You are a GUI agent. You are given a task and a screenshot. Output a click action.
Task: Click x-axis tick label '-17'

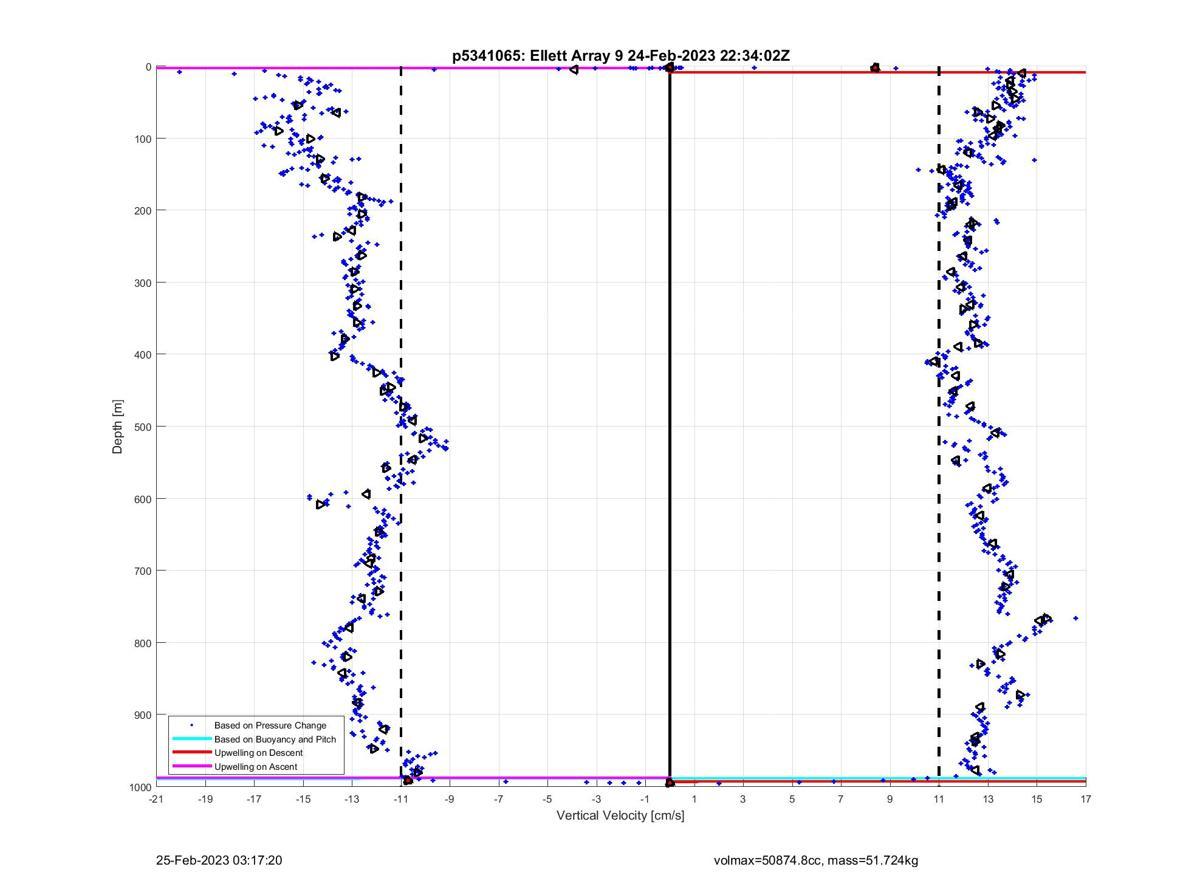[x=254, y=799]
